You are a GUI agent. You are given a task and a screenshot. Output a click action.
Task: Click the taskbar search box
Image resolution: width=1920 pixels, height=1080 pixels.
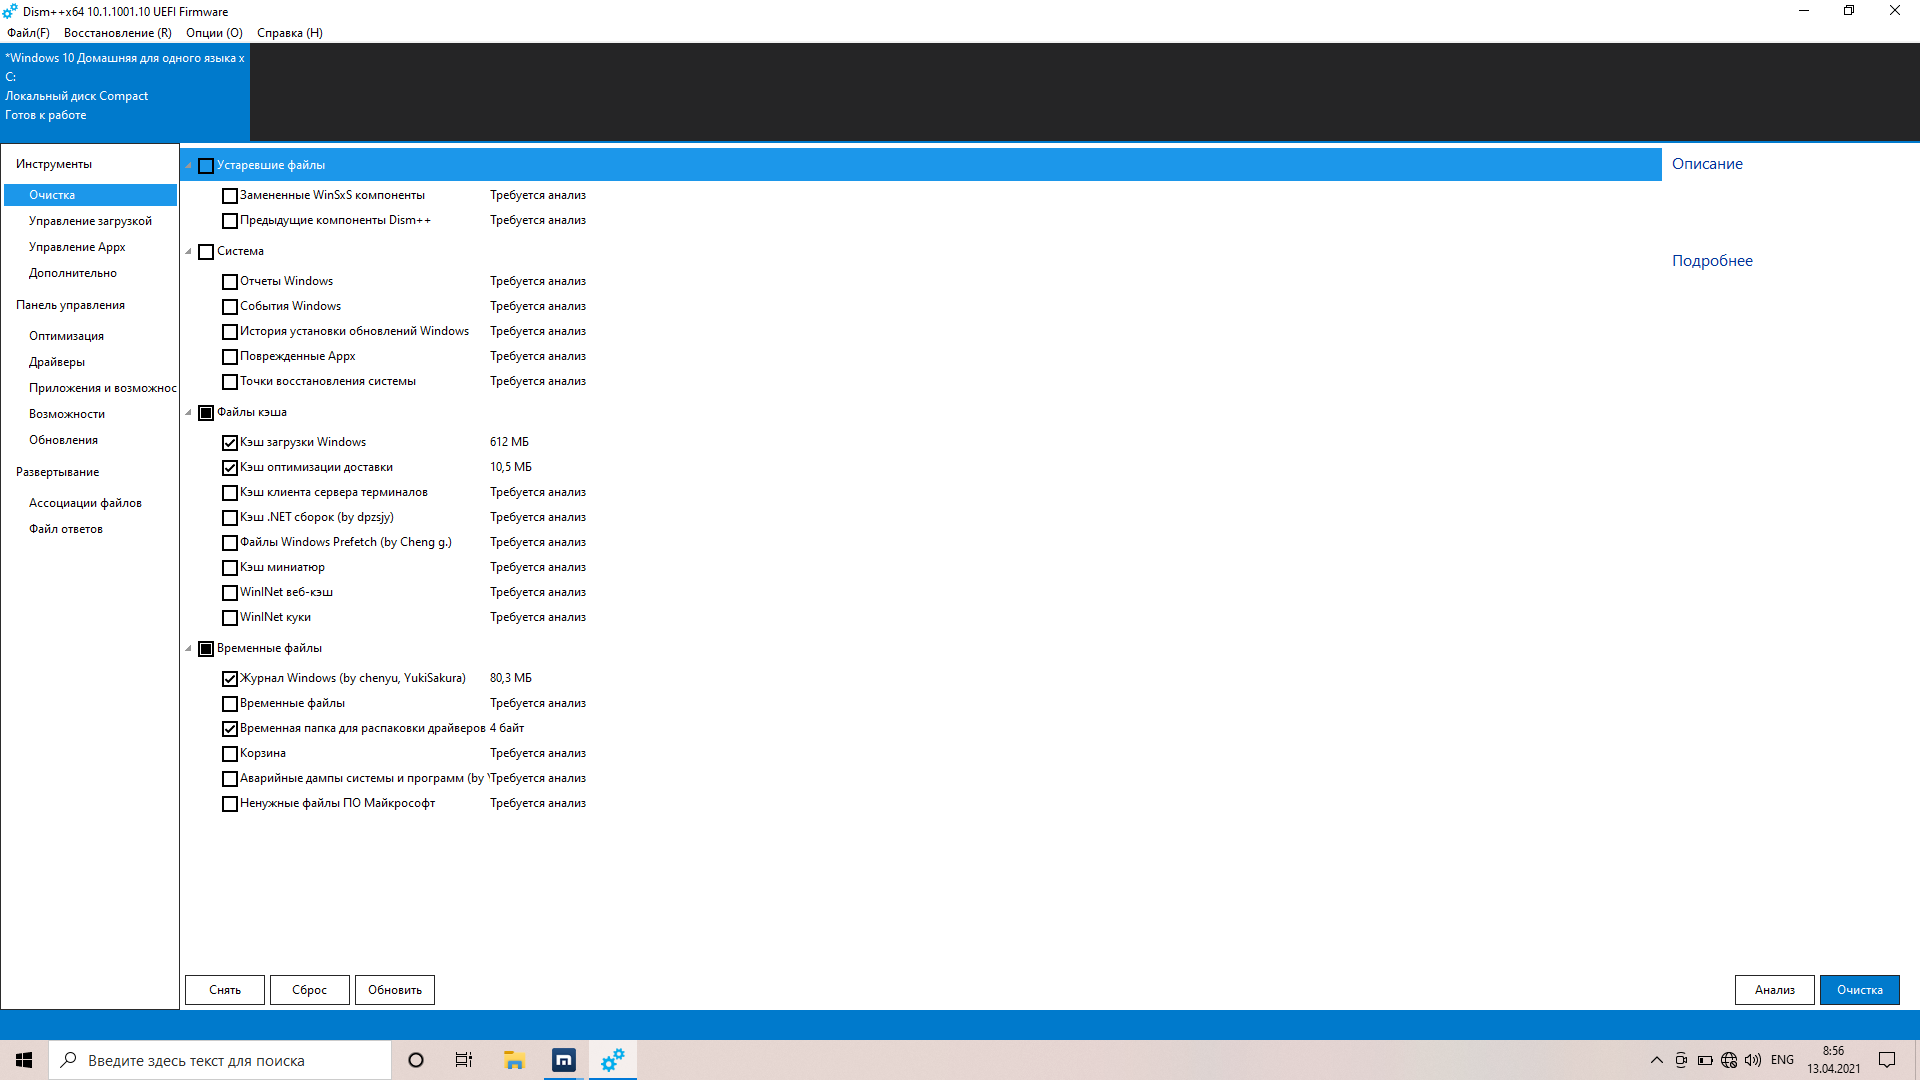point(220,1060)
